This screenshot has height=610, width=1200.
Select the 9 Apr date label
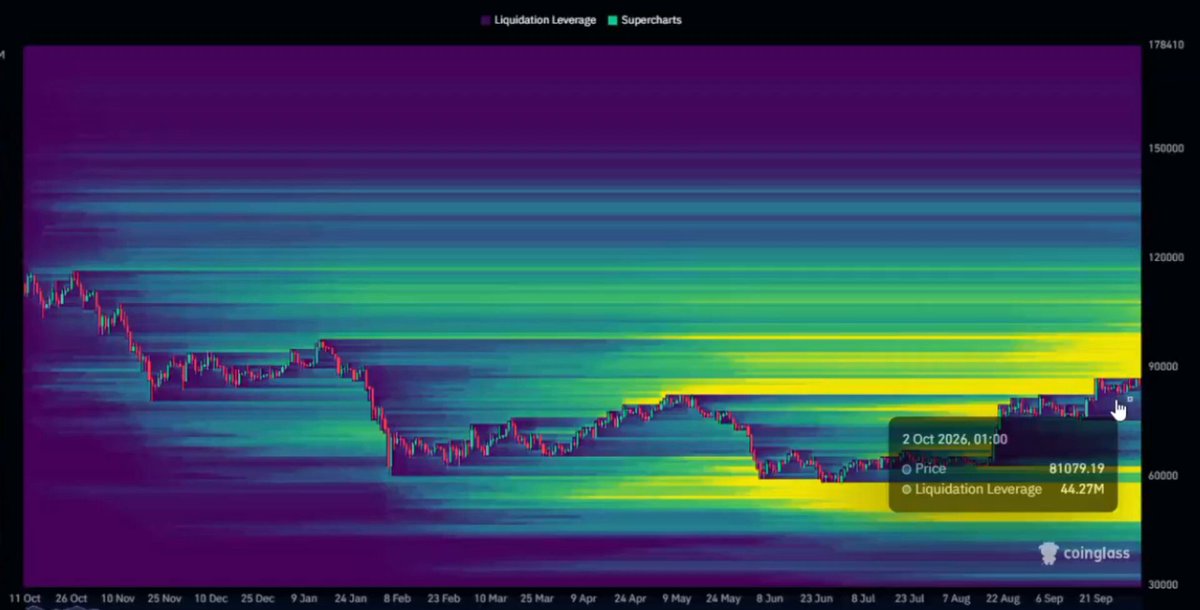click(583, 598)
